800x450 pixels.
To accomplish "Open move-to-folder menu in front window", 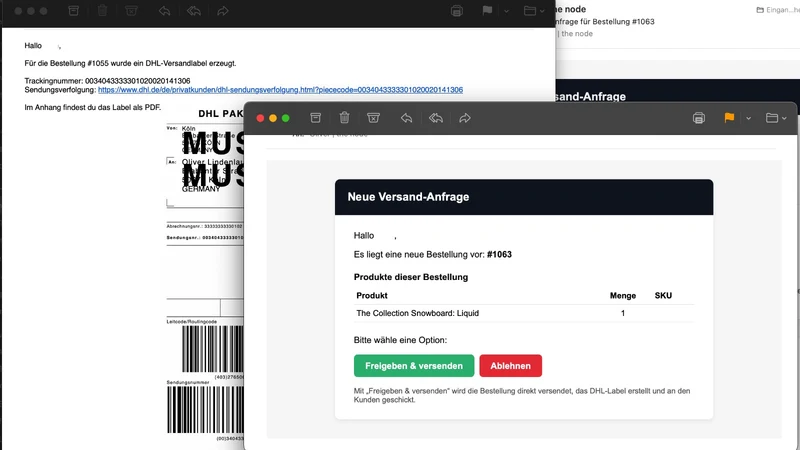I will pyautogui.click(x=776, y=118).
